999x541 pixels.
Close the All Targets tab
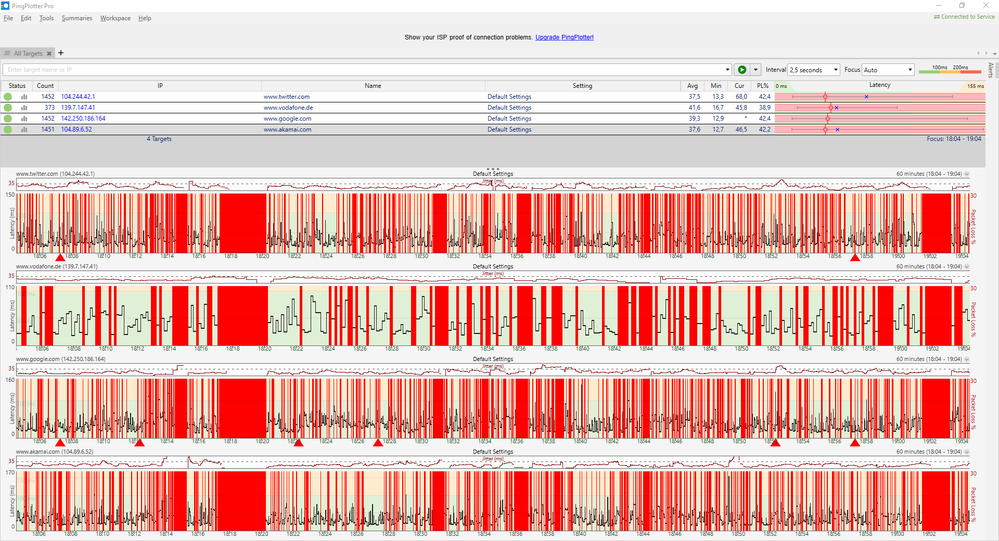click(x=49, y=54)
